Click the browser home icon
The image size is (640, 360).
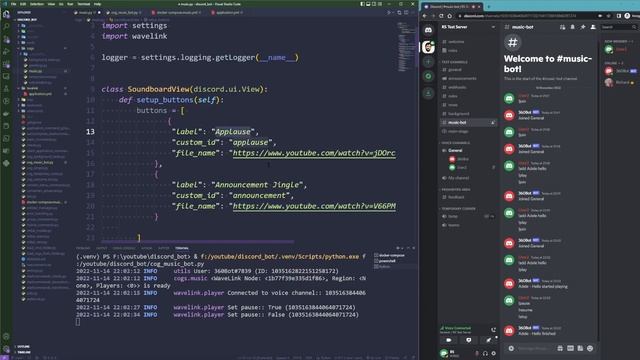[x=449, y=16]
